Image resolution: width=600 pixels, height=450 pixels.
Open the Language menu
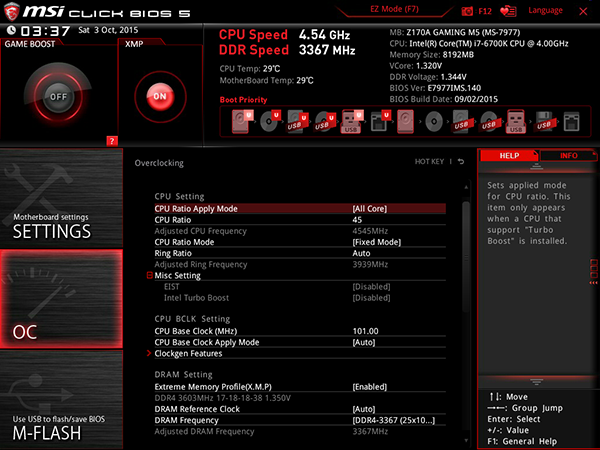[545, 10]
